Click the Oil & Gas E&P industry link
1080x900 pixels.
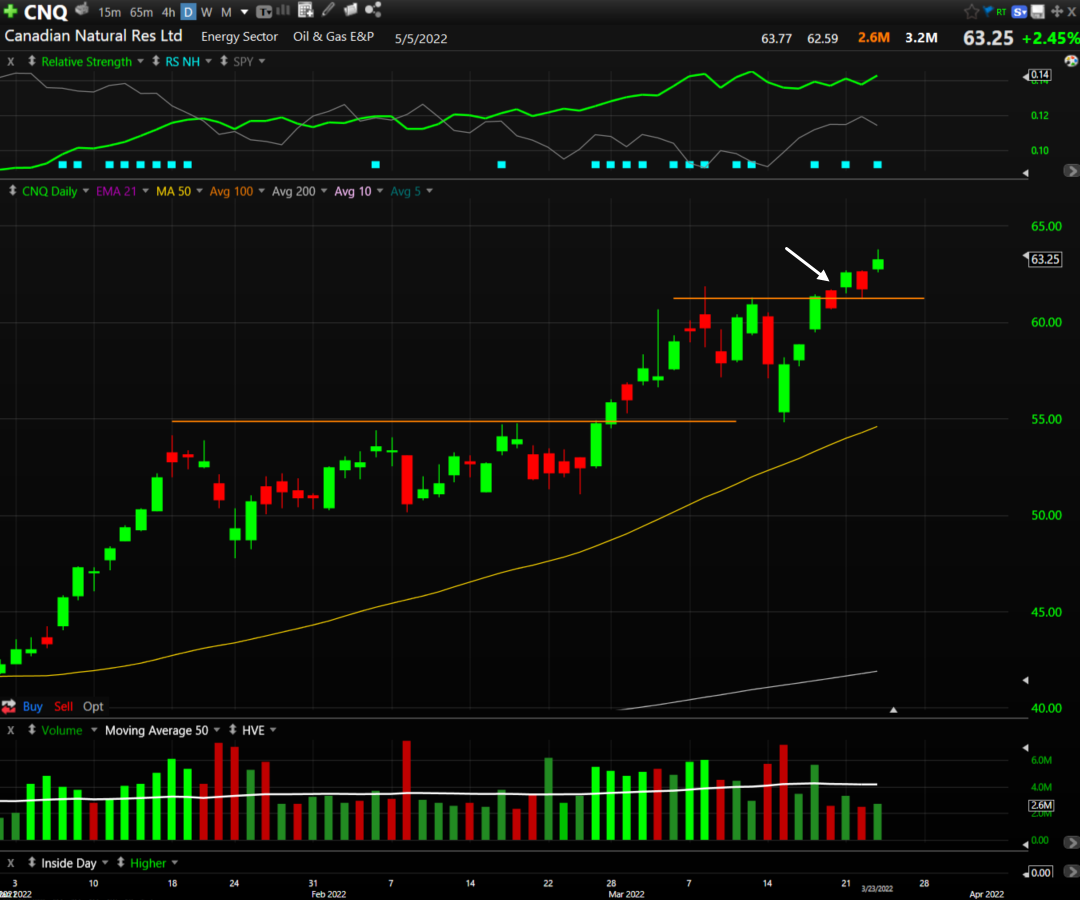[x=333, y=36]
